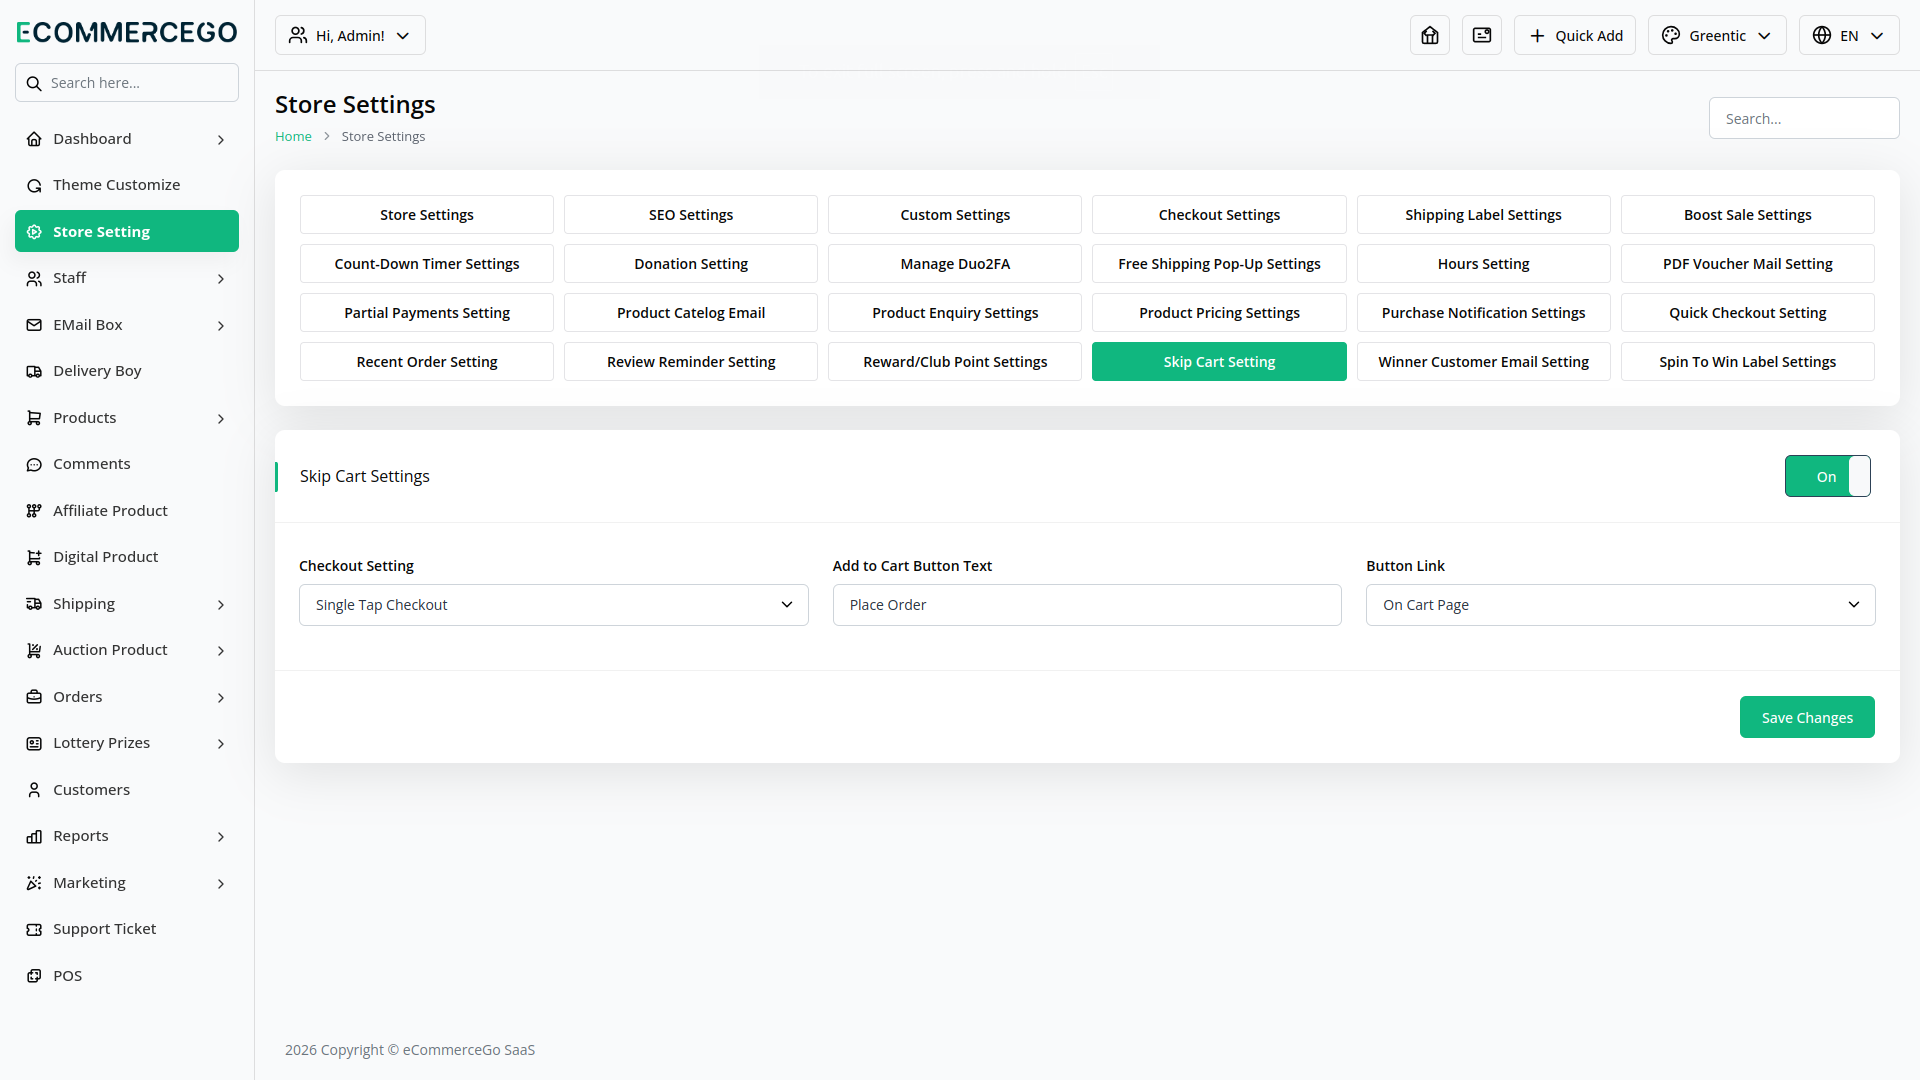Click the Support Ticket icon
Screen dimensions: 1920x1080
[x=34, y=929]
